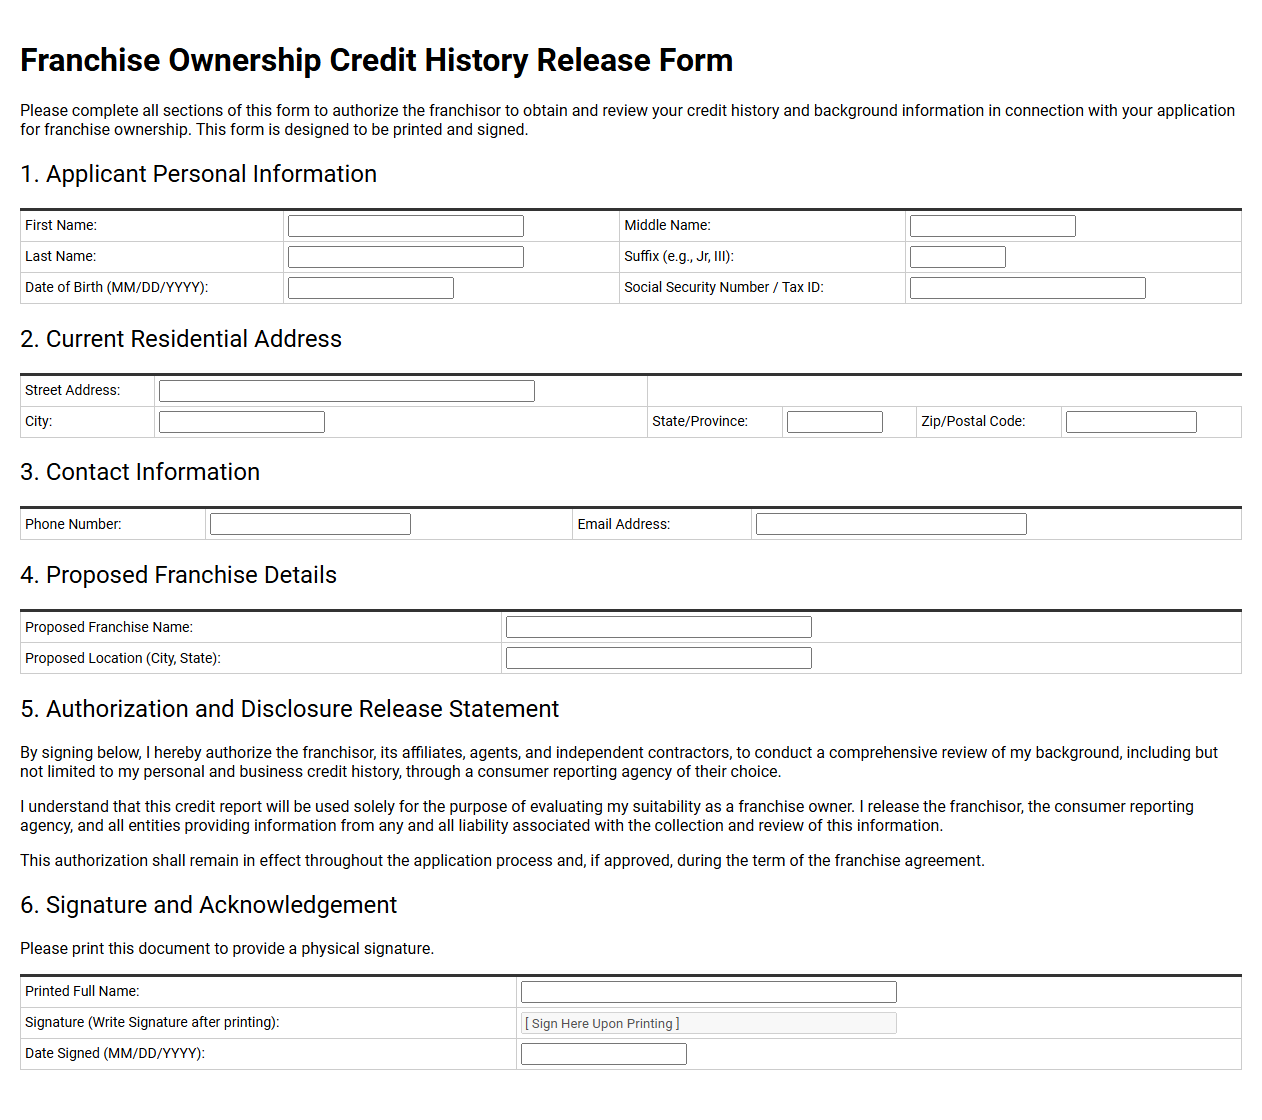Screen dimensions: 1262x1120
Task: Click the 'City:' label
Action: (x=39, y=422)
